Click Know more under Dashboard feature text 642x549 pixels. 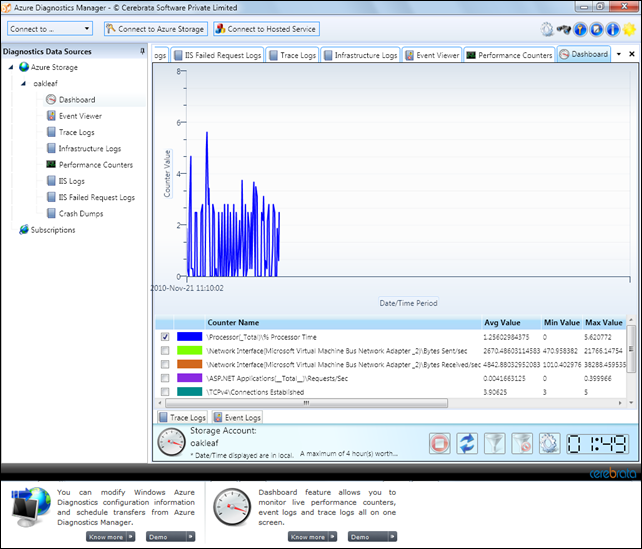click(312, 537)
